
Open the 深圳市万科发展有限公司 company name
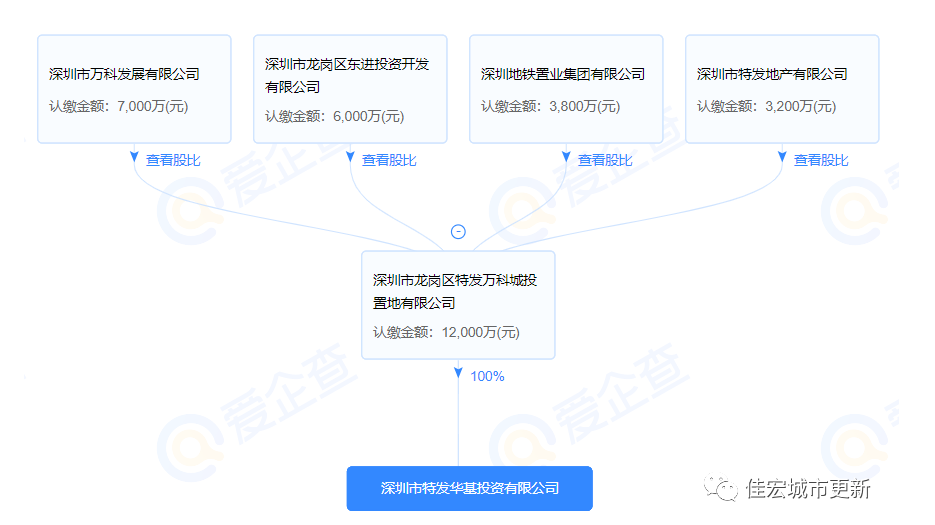(x=124, y=74)
